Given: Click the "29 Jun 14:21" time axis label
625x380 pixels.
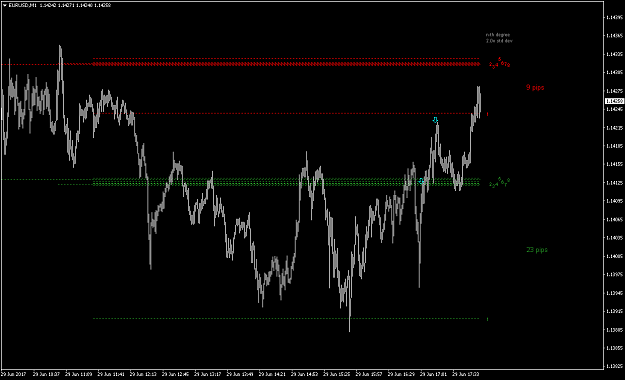Looking at the screenshot, I should [272, 374].
